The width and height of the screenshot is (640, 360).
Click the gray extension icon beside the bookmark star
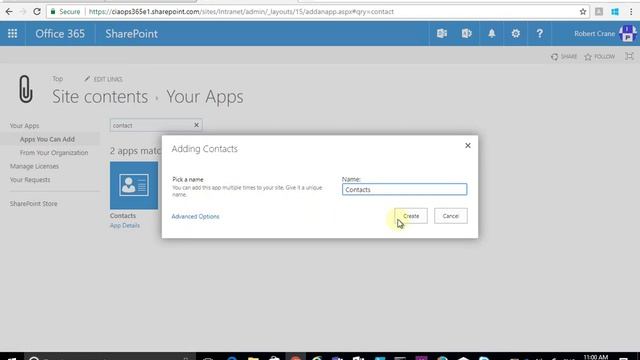(599, 12)
